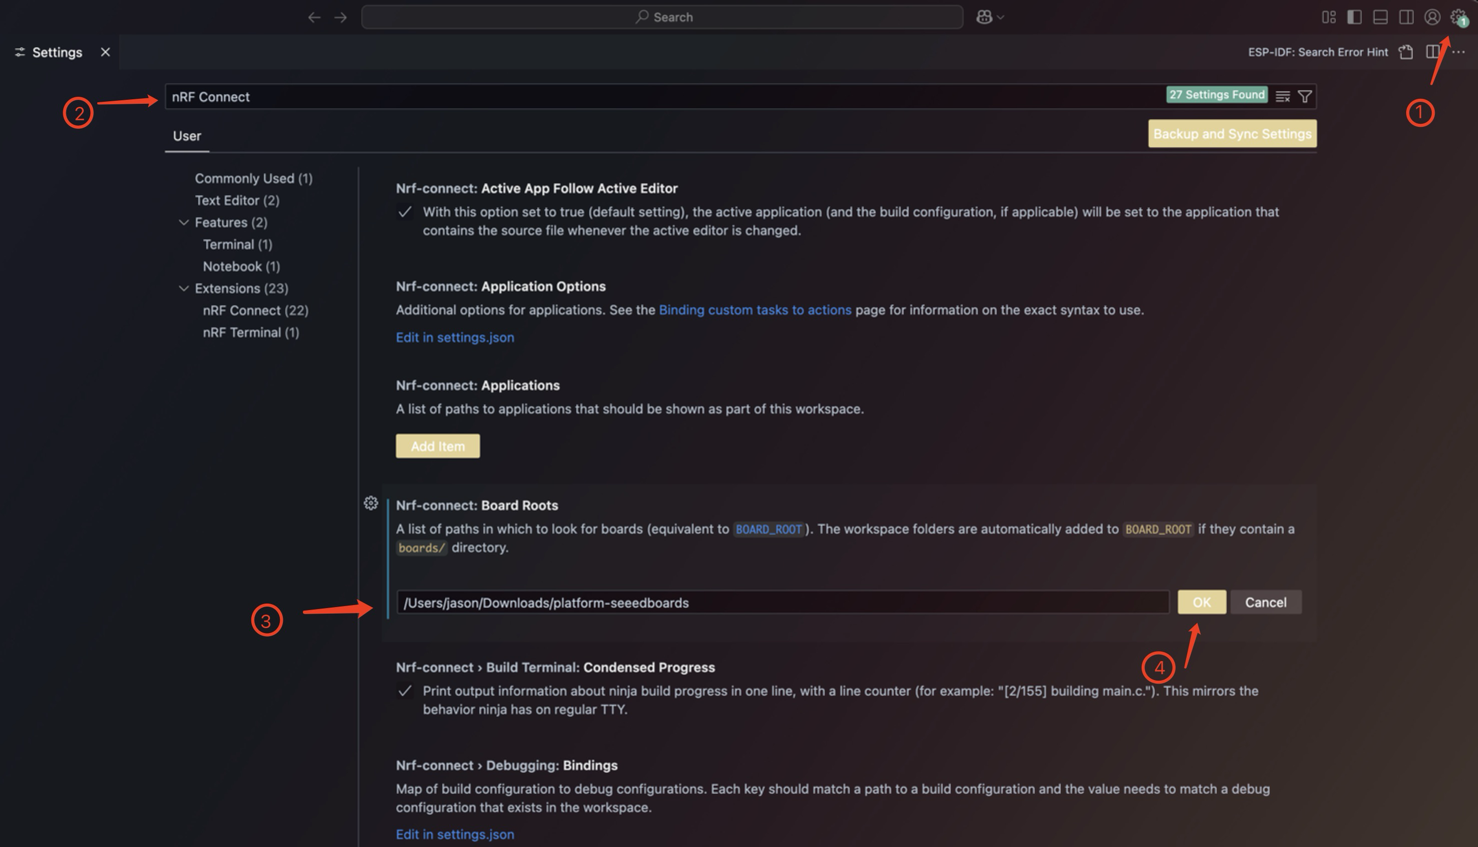
Task: Collapse the Extensions tree chevron
Action: coord(184,288)
